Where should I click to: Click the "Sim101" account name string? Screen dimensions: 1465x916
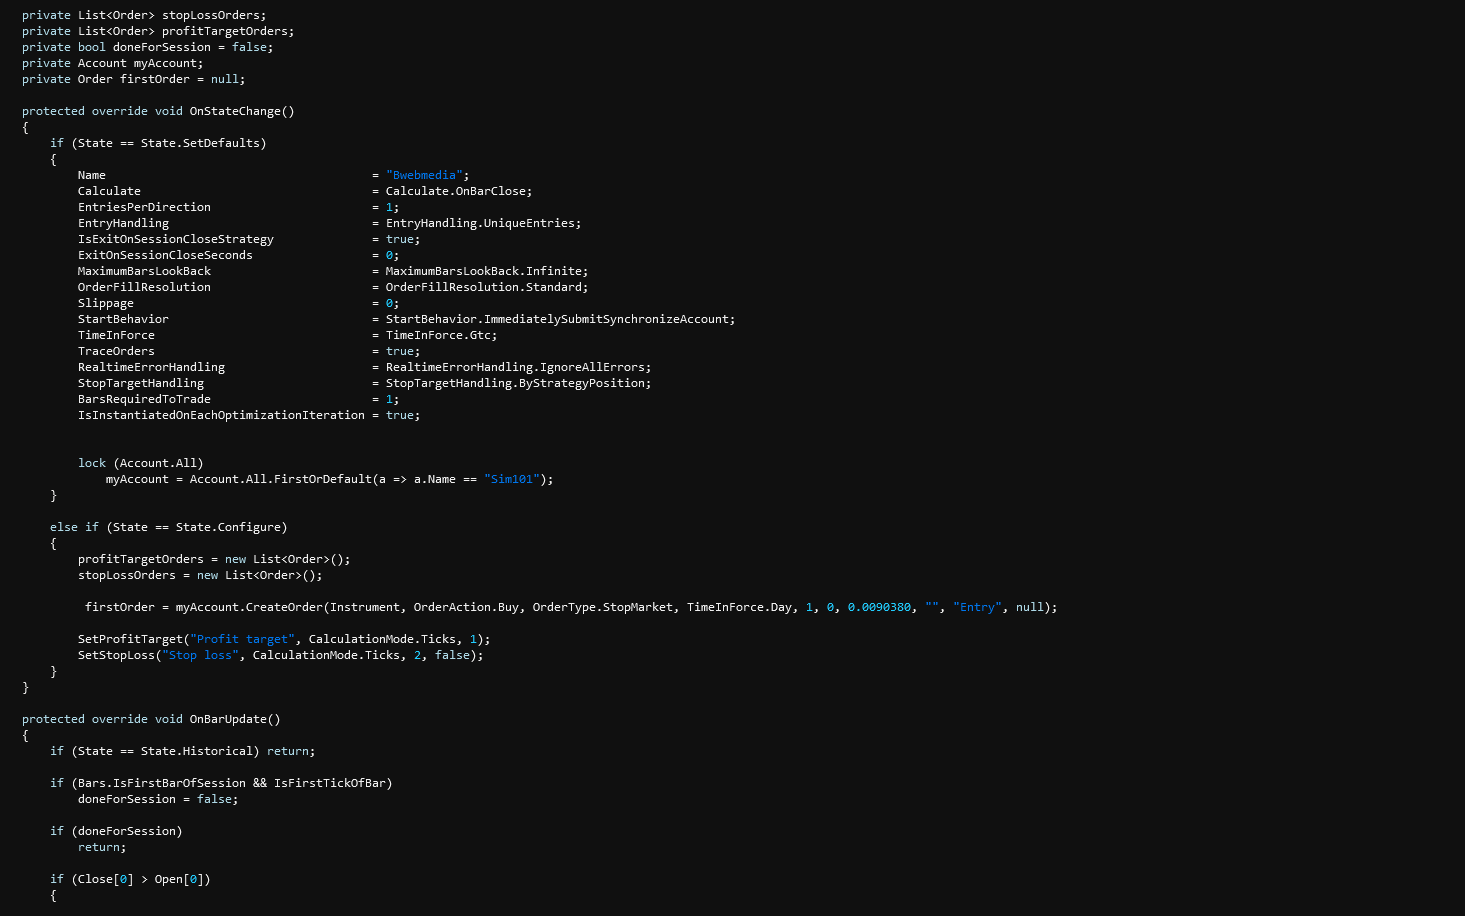coord(514,479)
